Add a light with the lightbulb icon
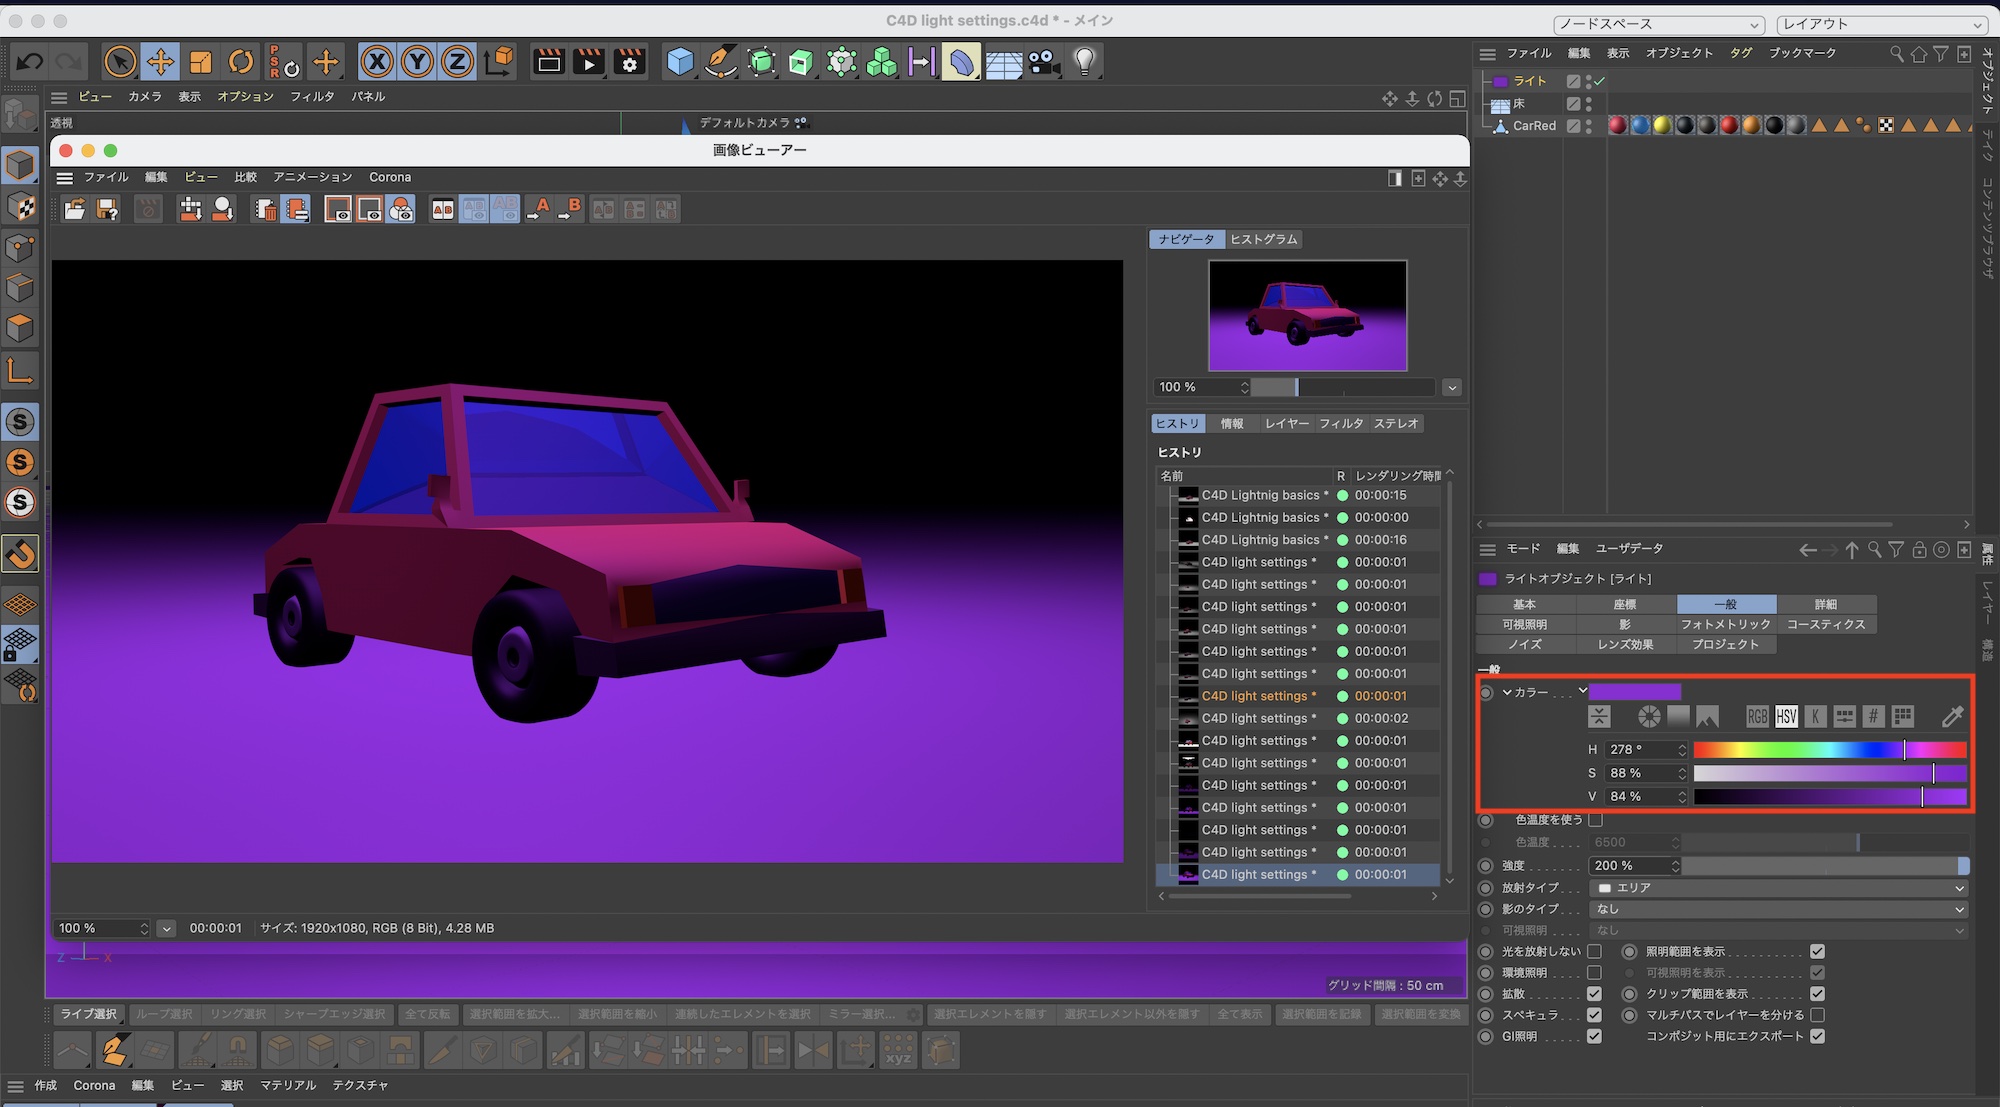Screen dimensions: 2000x1107 click(1084, 62)
